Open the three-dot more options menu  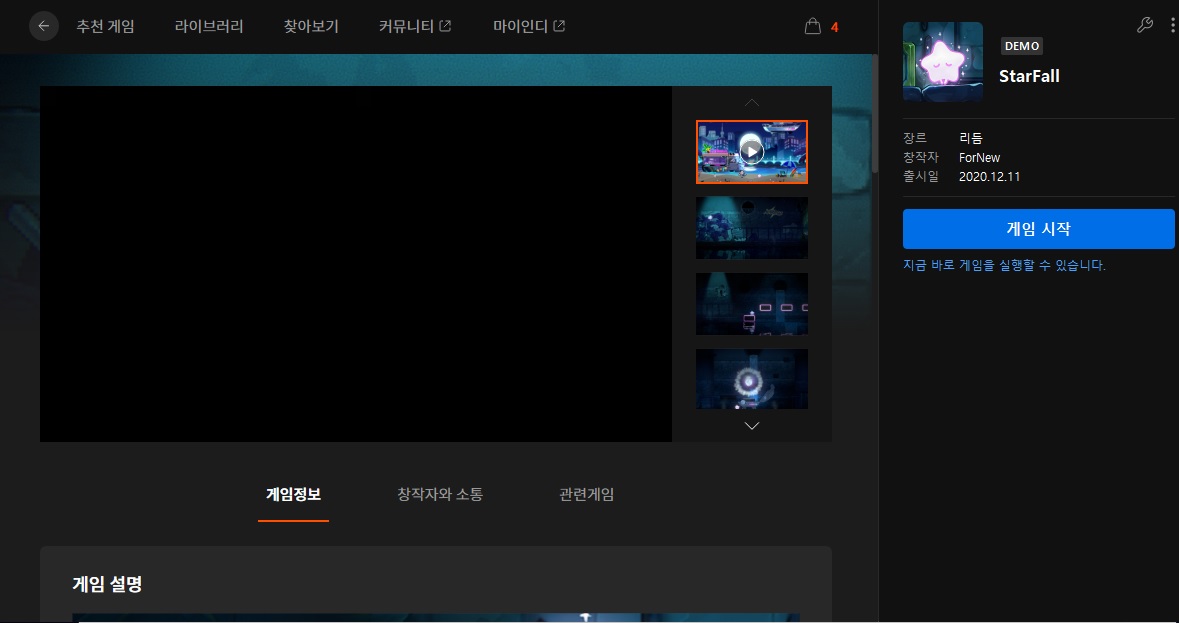click(1172, 25)
